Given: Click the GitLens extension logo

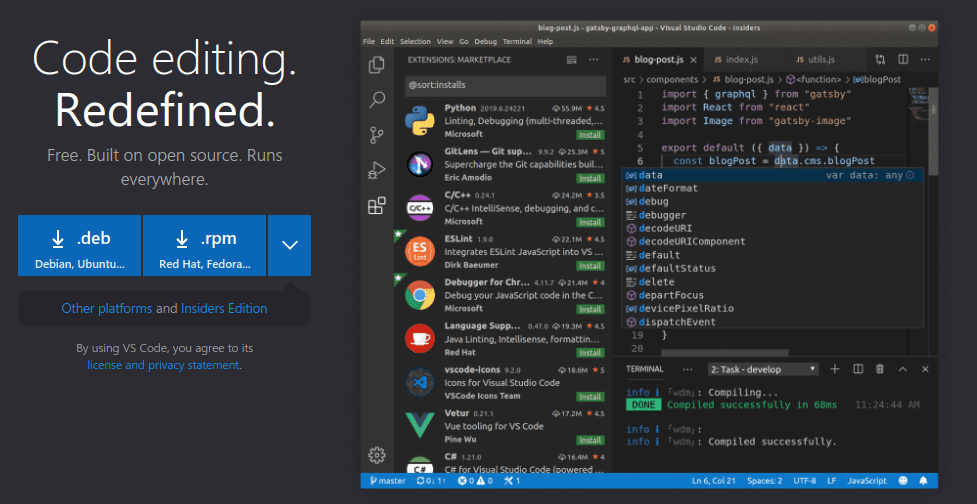Looking at the screenshot, I should point(419,164).
